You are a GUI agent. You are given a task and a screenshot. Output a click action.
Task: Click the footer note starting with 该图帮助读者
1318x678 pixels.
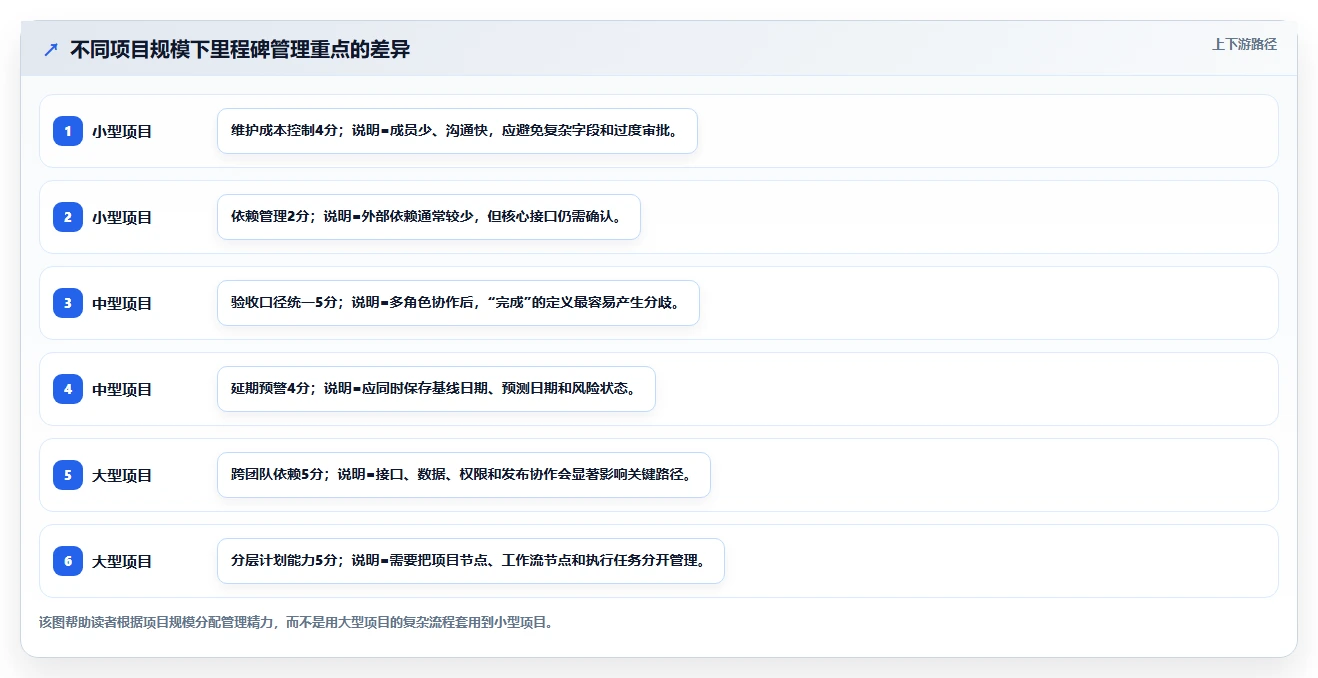296,622
